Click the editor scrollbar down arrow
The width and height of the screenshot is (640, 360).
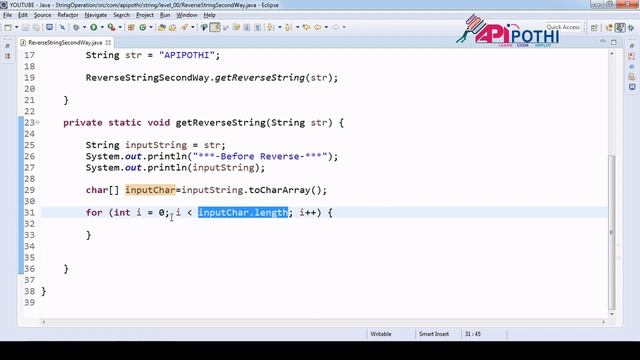pos(611,314)
